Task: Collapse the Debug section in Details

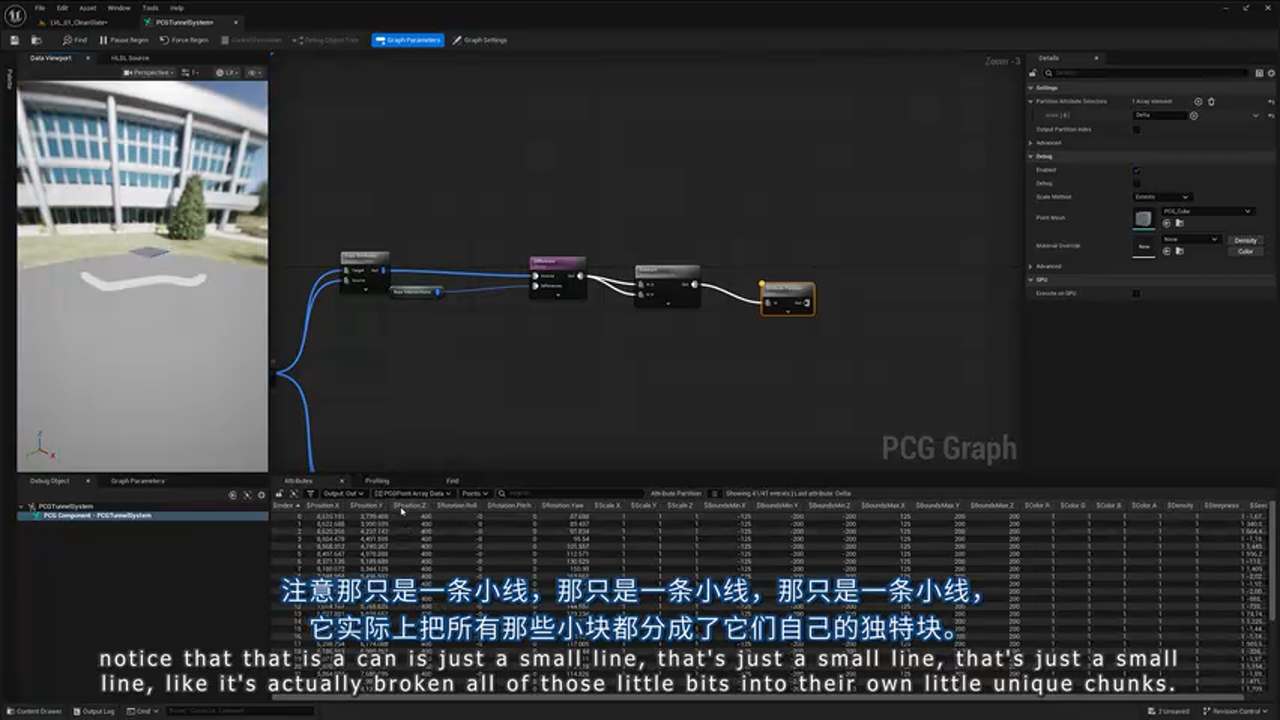Action: (1032, 156)
